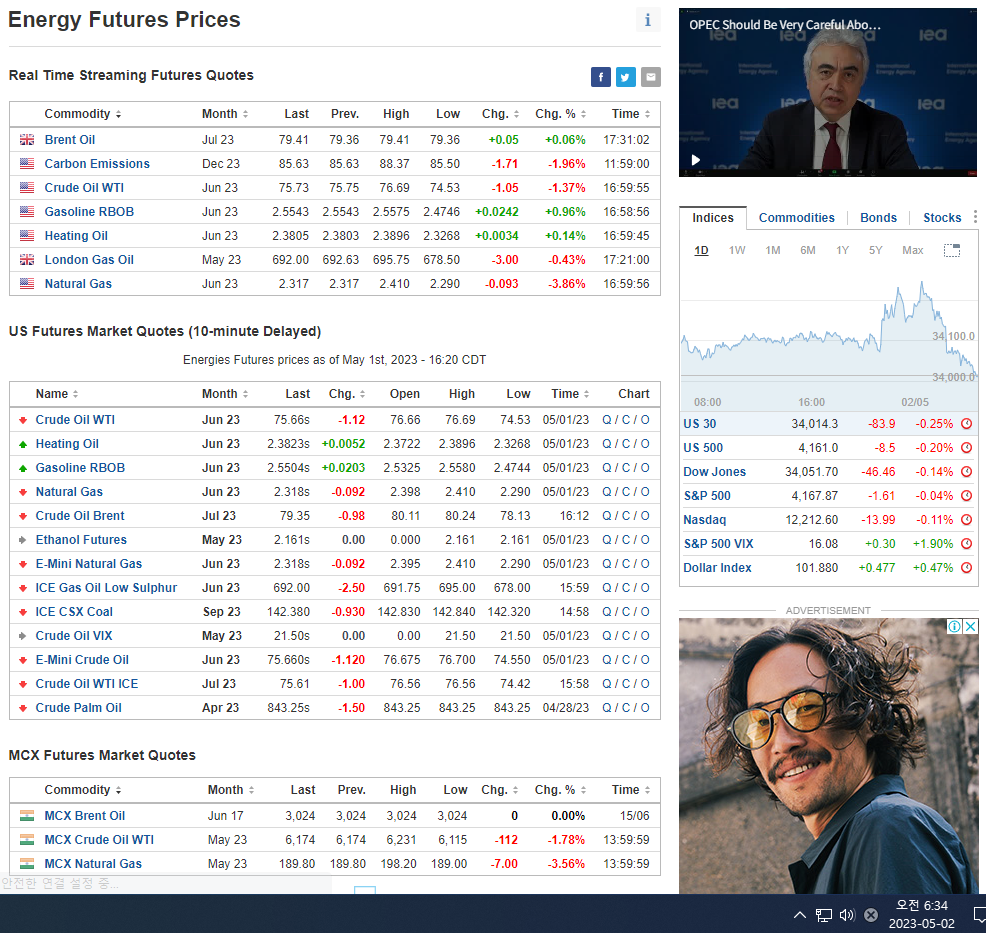Click the clock icon in US 30 row
The height and width of the screenshot is (933, 986).
[967, 424]
